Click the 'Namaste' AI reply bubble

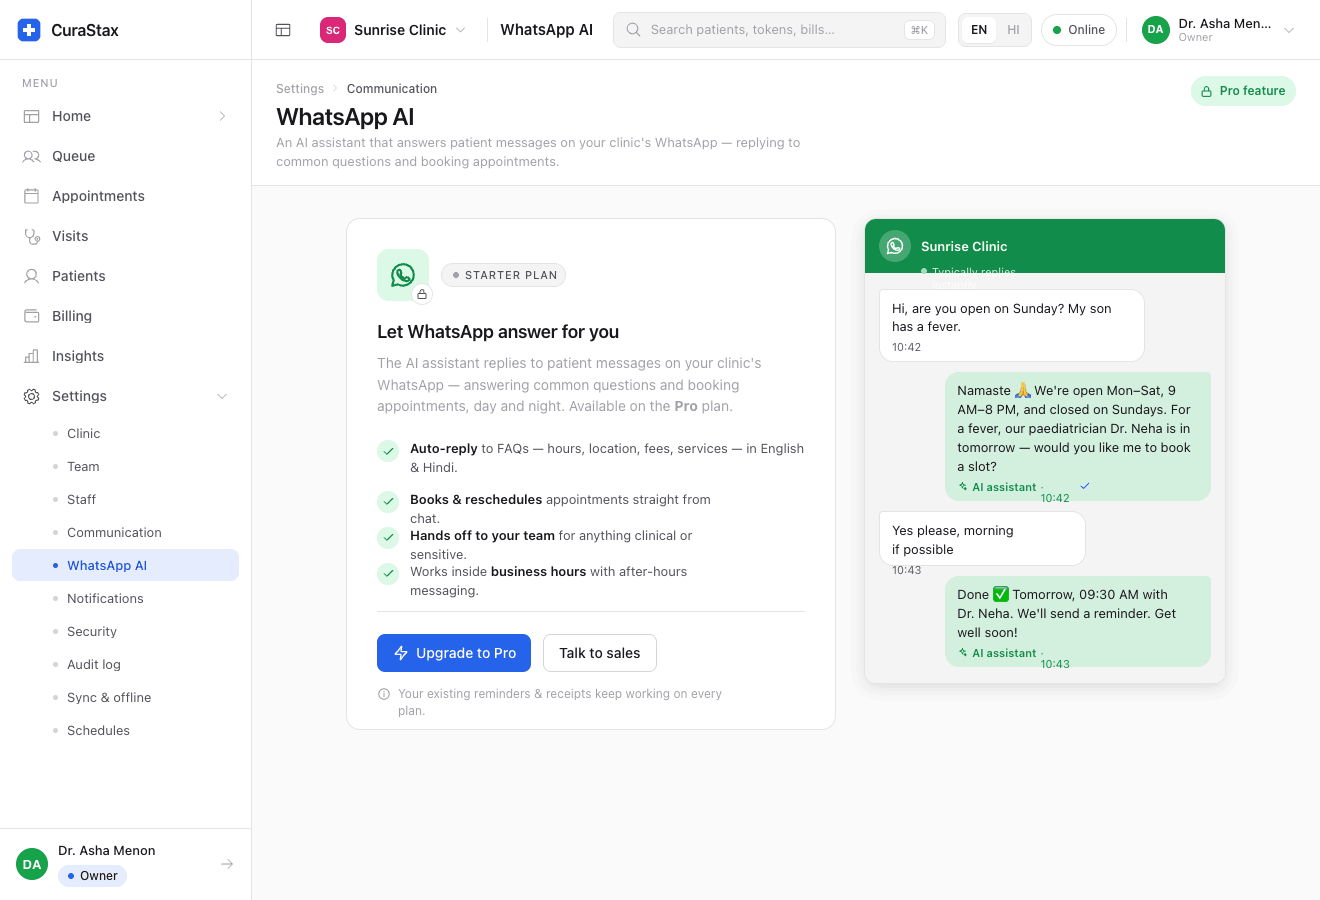1078,436
